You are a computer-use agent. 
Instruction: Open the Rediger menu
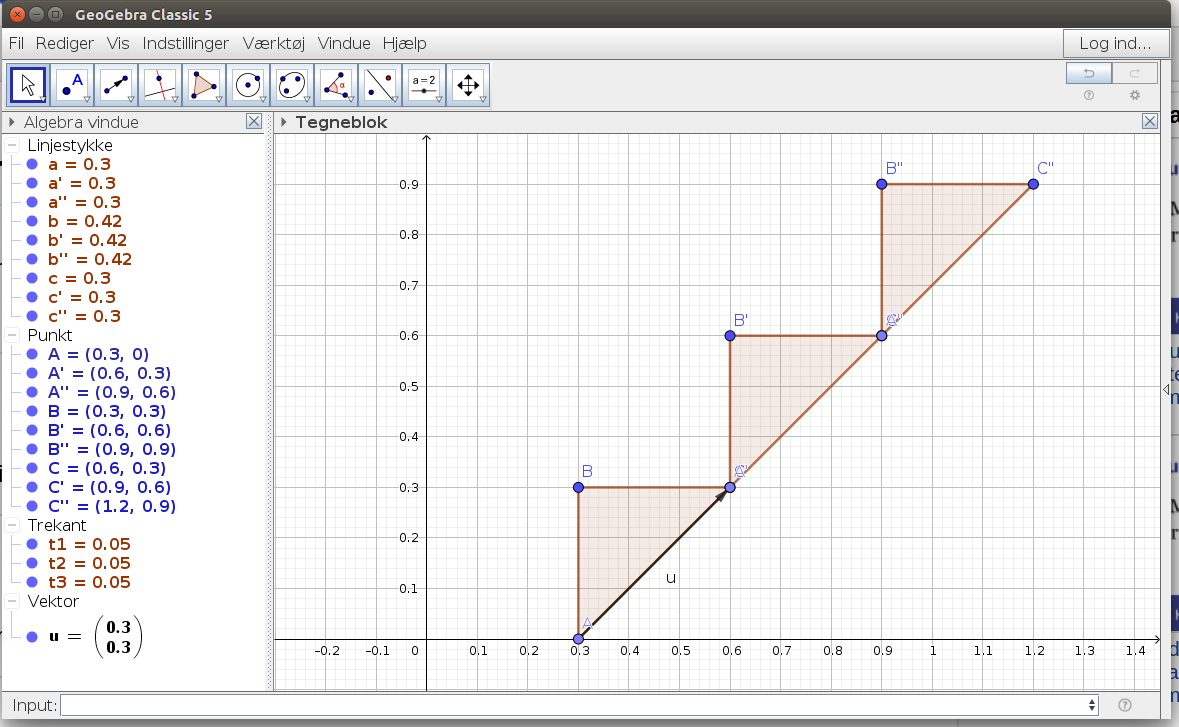pos(65,44)
